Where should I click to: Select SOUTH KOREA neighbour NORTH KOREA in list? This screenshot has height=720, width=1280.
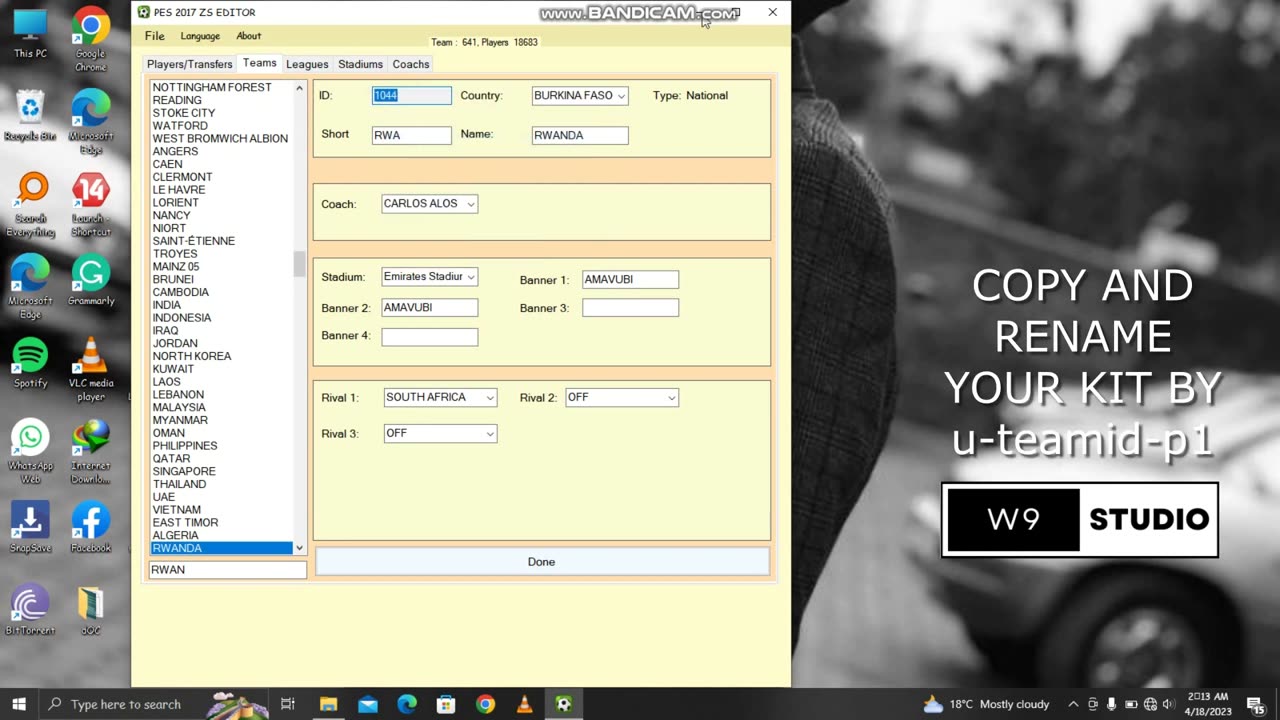(x=192, y=356)
